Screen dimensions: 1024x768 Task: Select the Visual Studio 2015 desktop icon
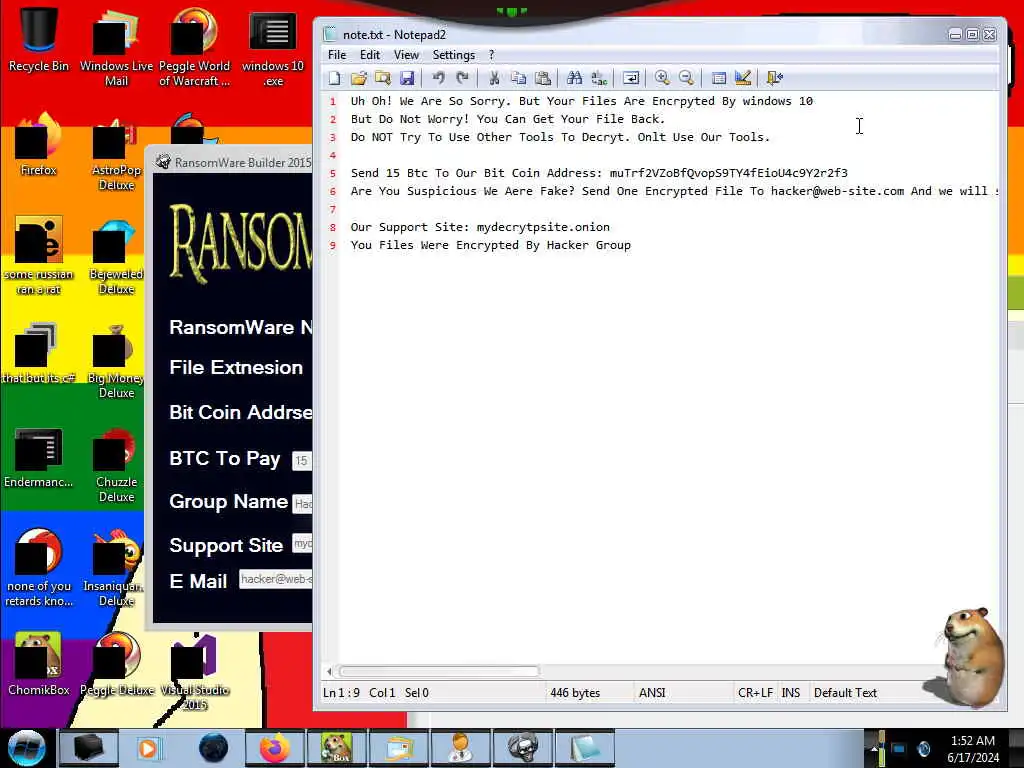[194, 673]
